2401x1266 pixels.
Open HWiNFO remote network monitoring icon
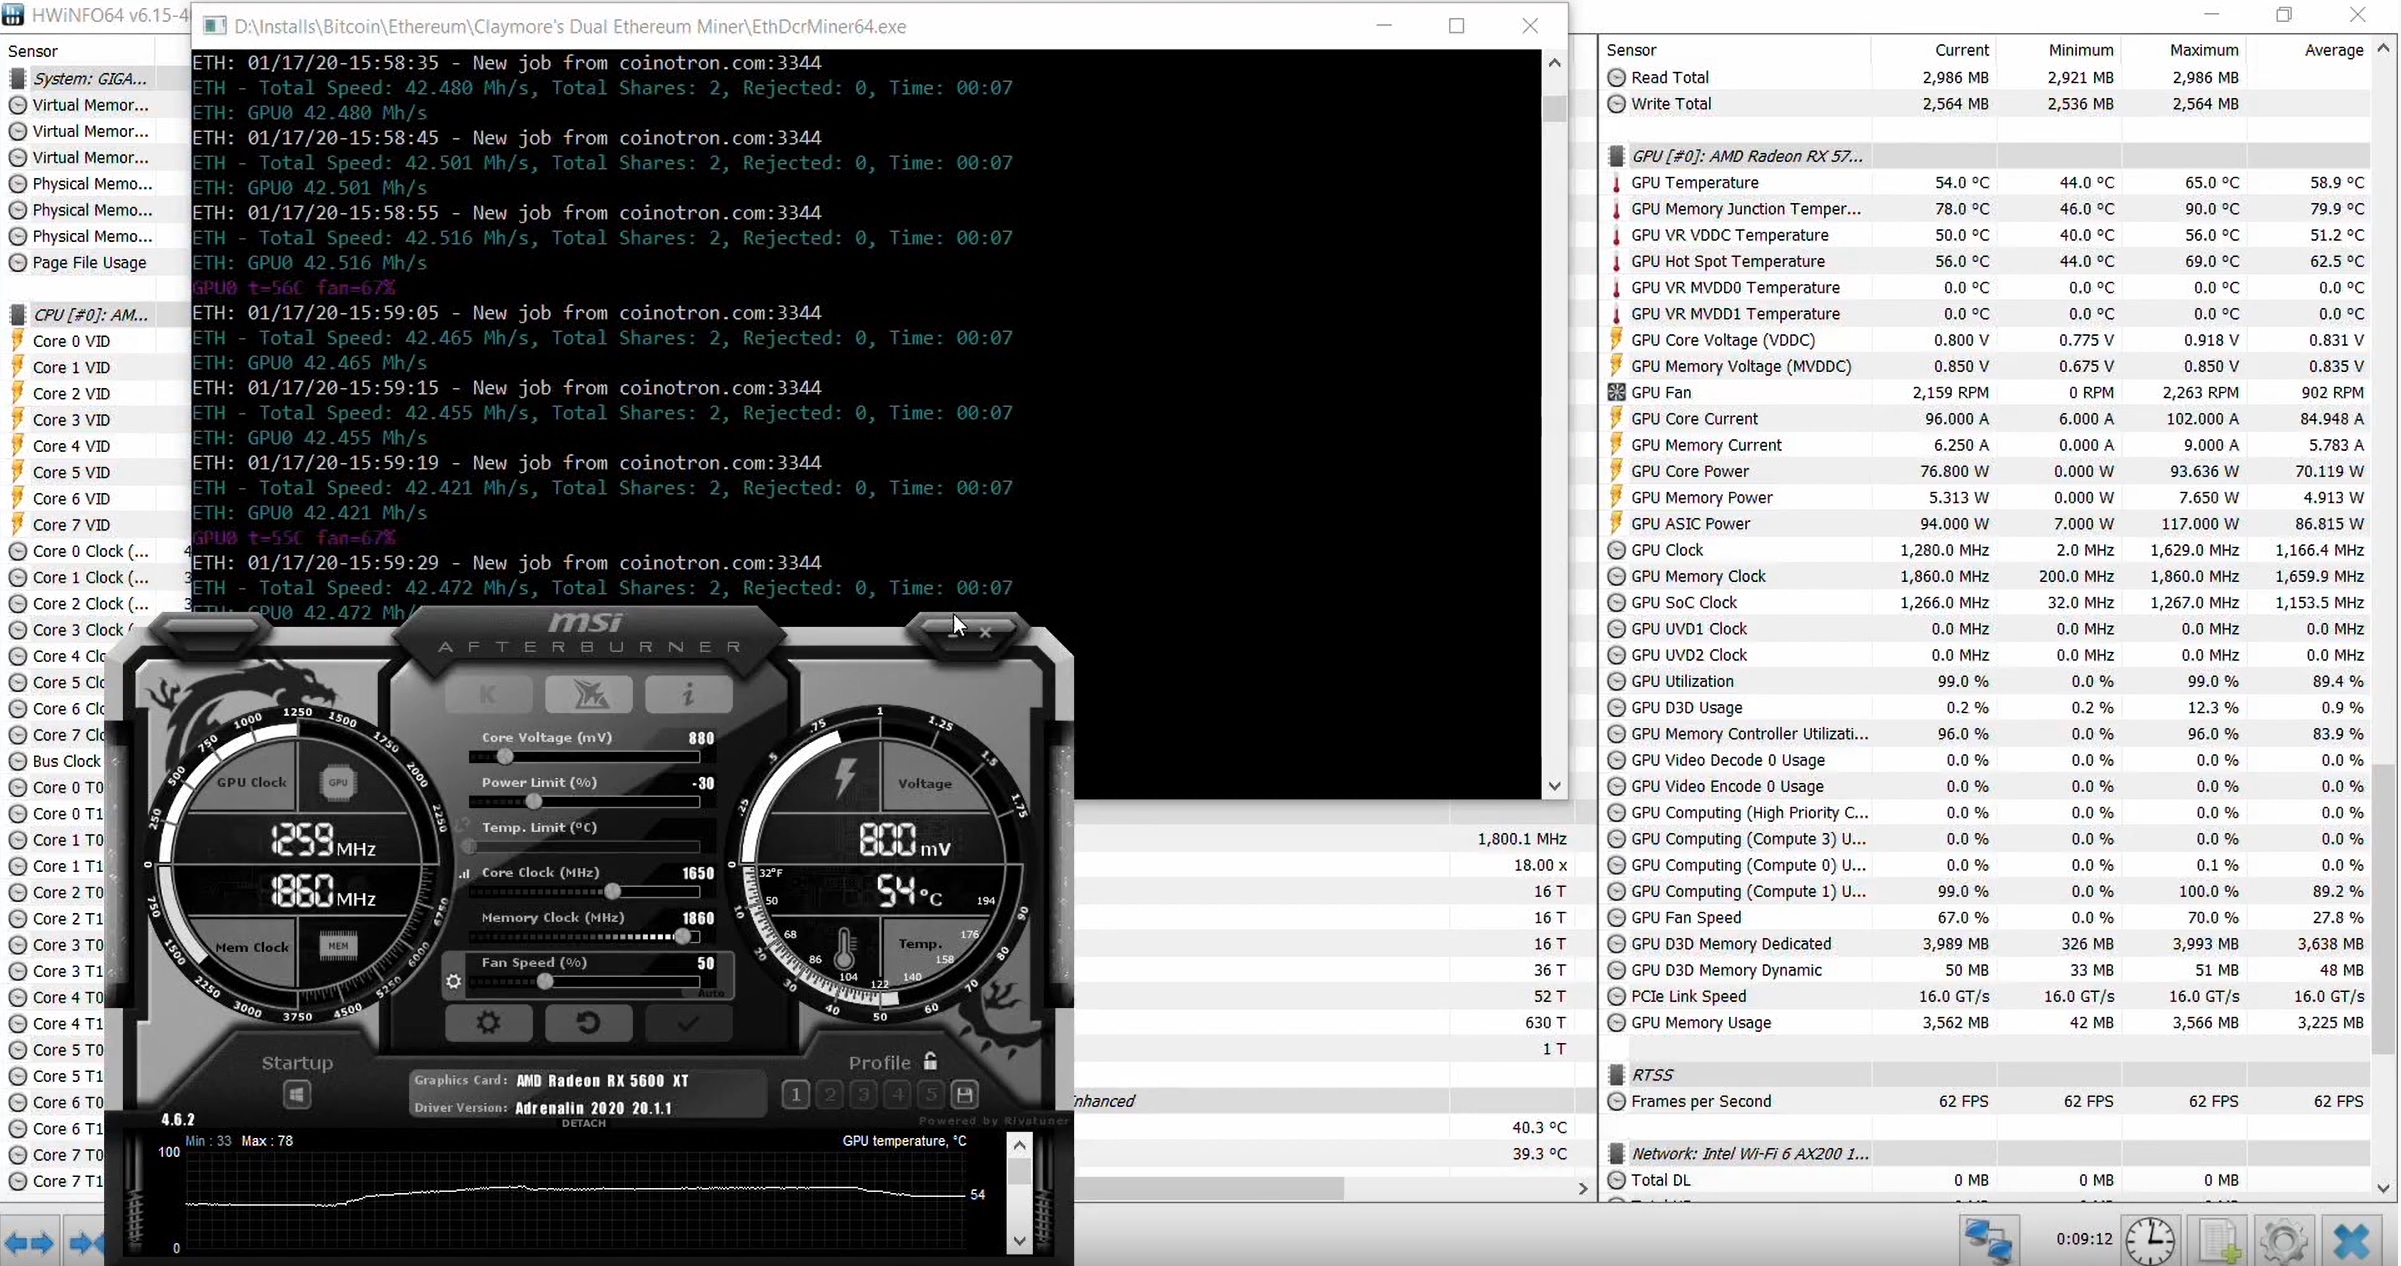pos(1988,1240)
